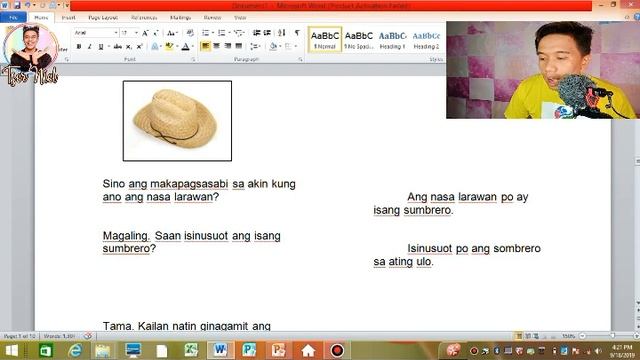Viewport: 640px width, 360px height.
Task: Expand the Undo history arrow
Action: [x=34, y=5]
